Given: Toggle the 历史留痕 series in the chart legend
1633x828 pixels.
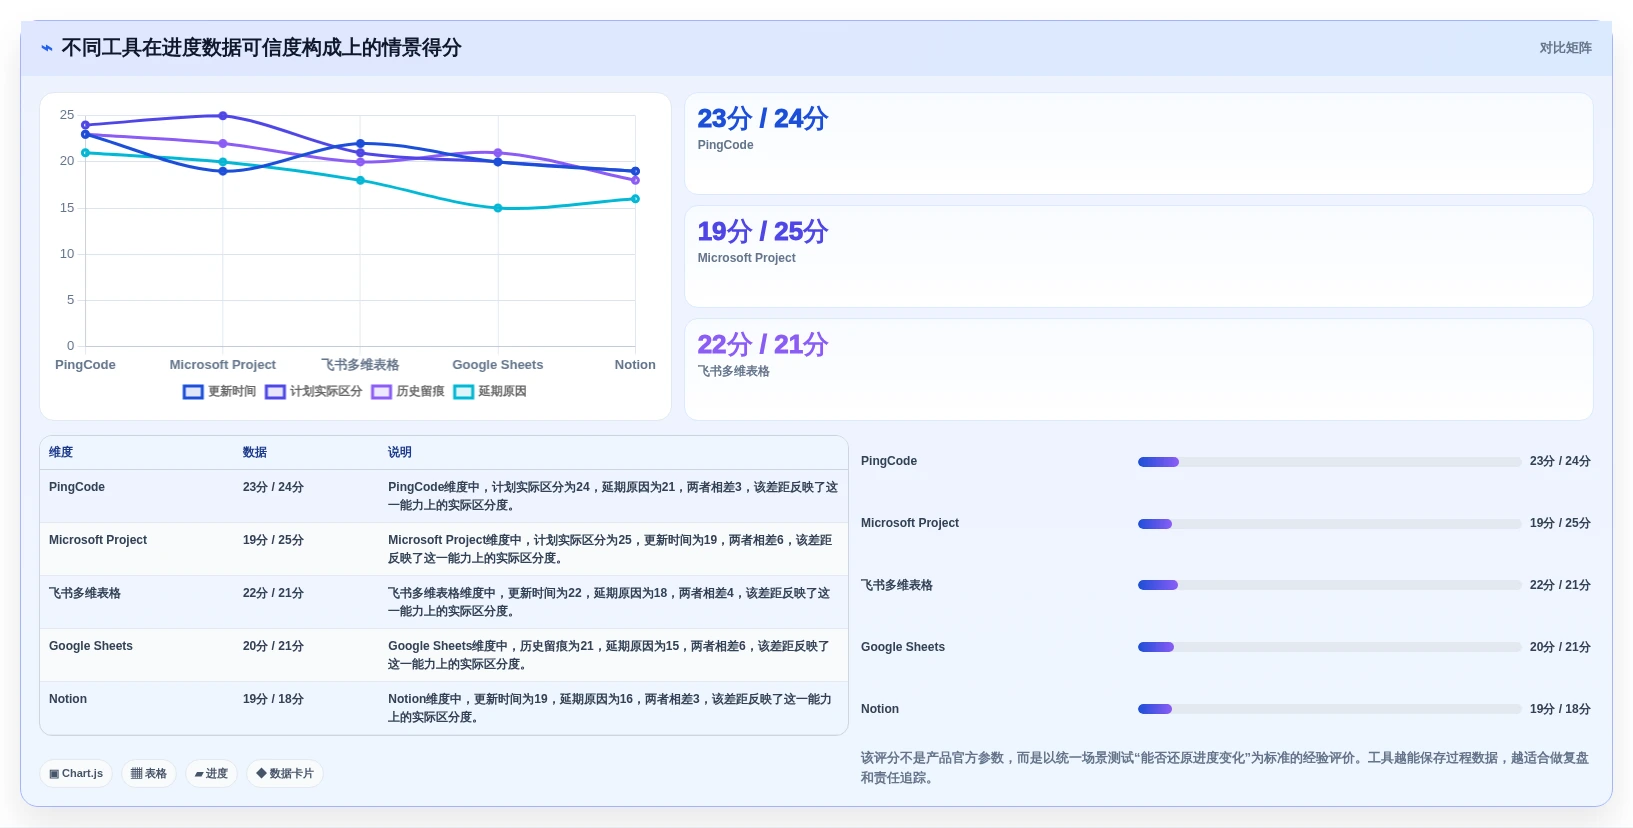Looking at the screenshot, I should point(408,392).
